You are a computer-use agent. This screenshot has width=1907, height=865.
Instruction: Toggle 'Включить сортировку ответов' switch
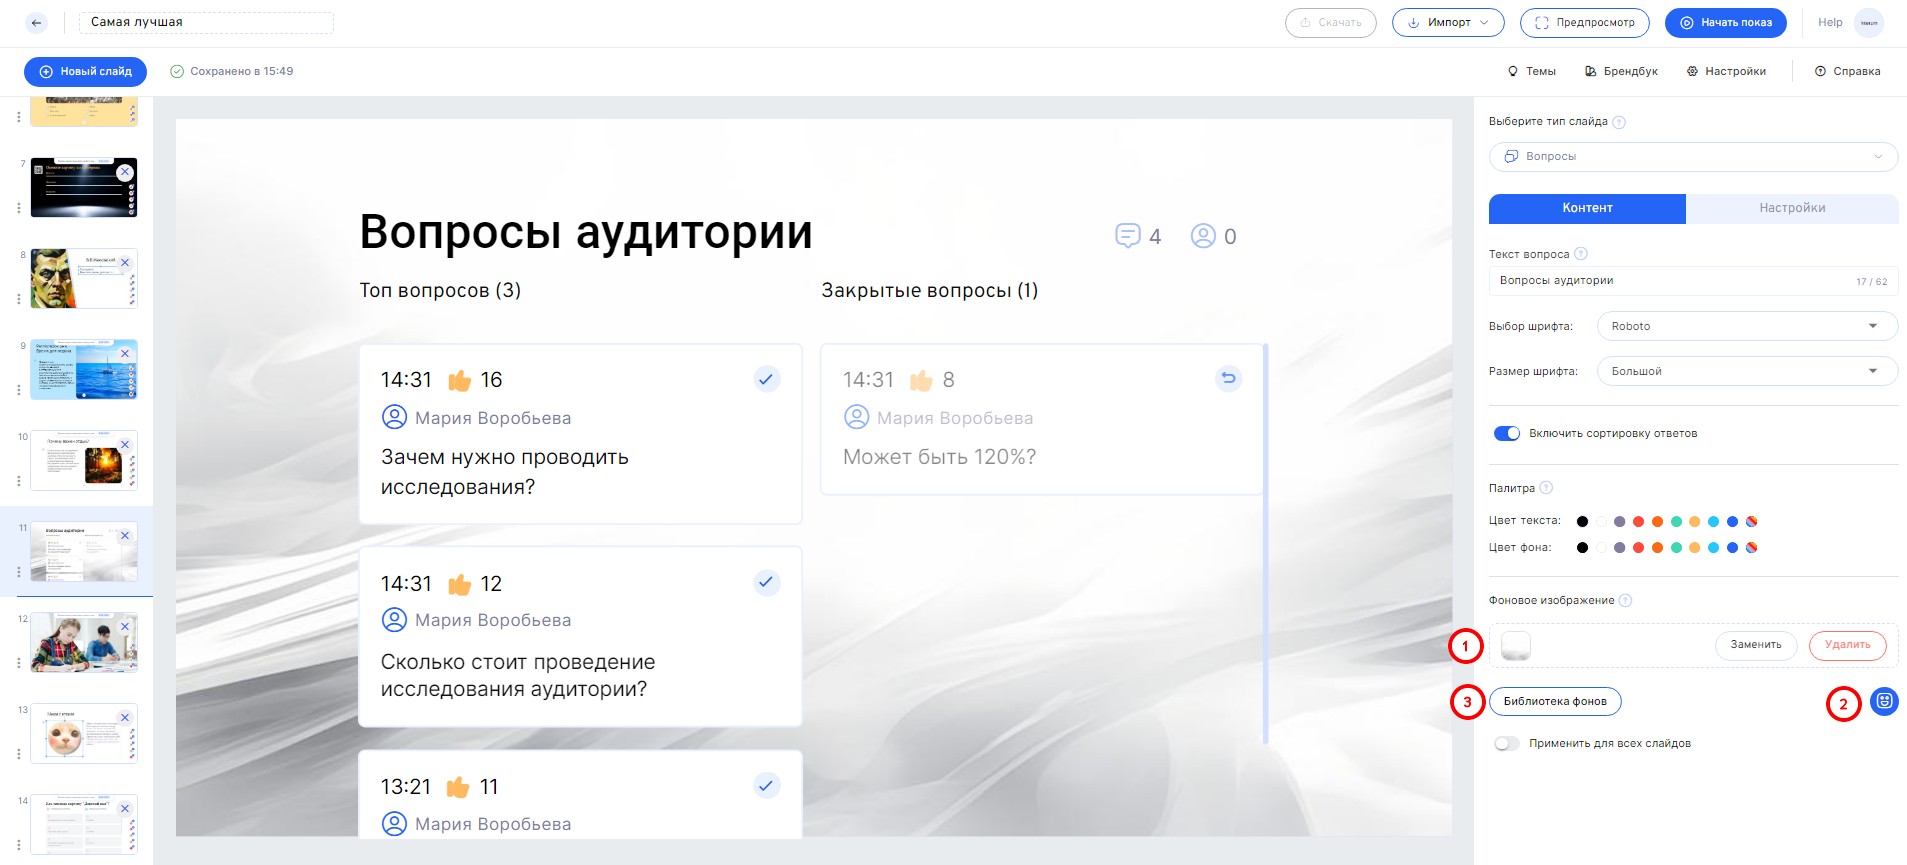pyautogui.click(x=1506, y=433)
